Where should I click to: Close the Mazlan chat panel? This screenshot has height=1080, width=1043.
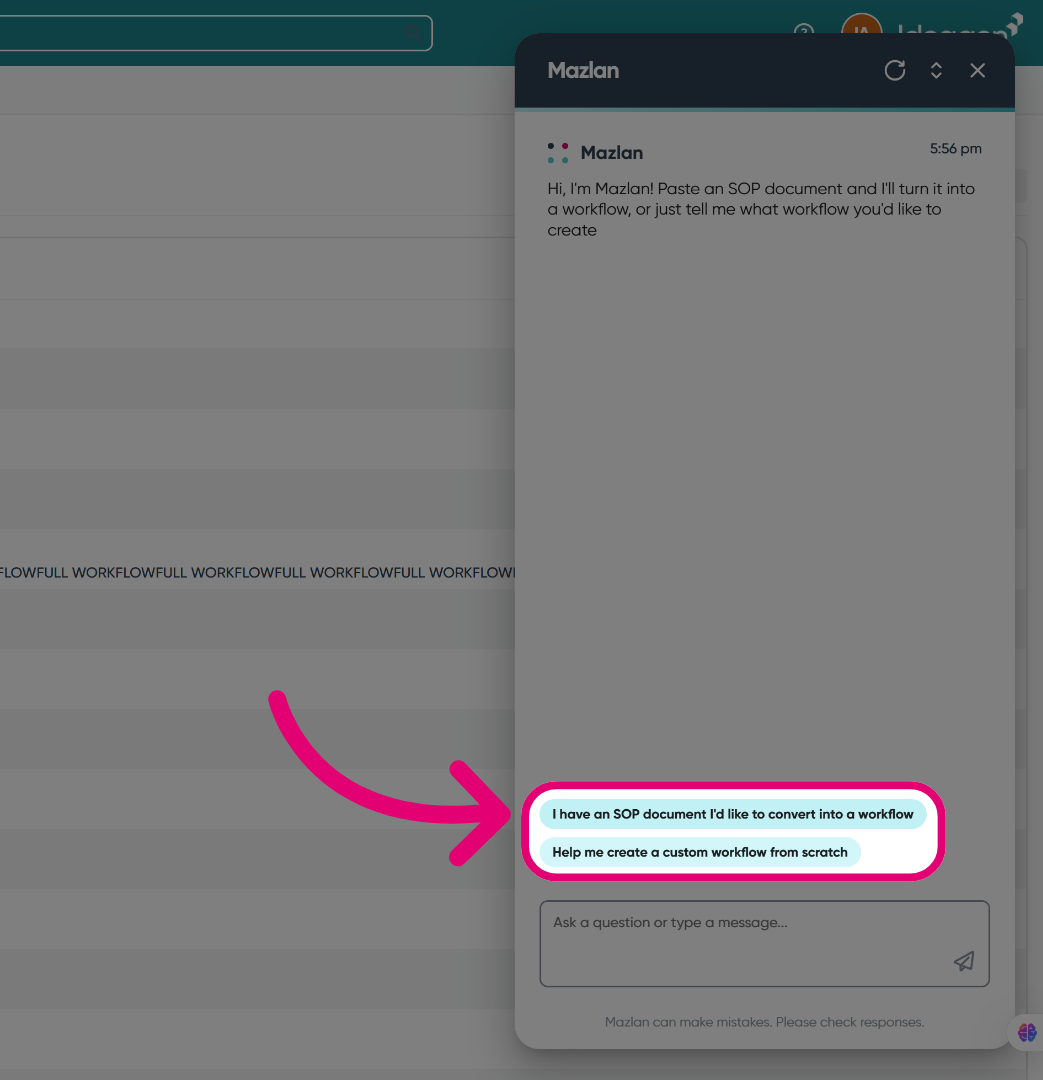pos(977,70)
